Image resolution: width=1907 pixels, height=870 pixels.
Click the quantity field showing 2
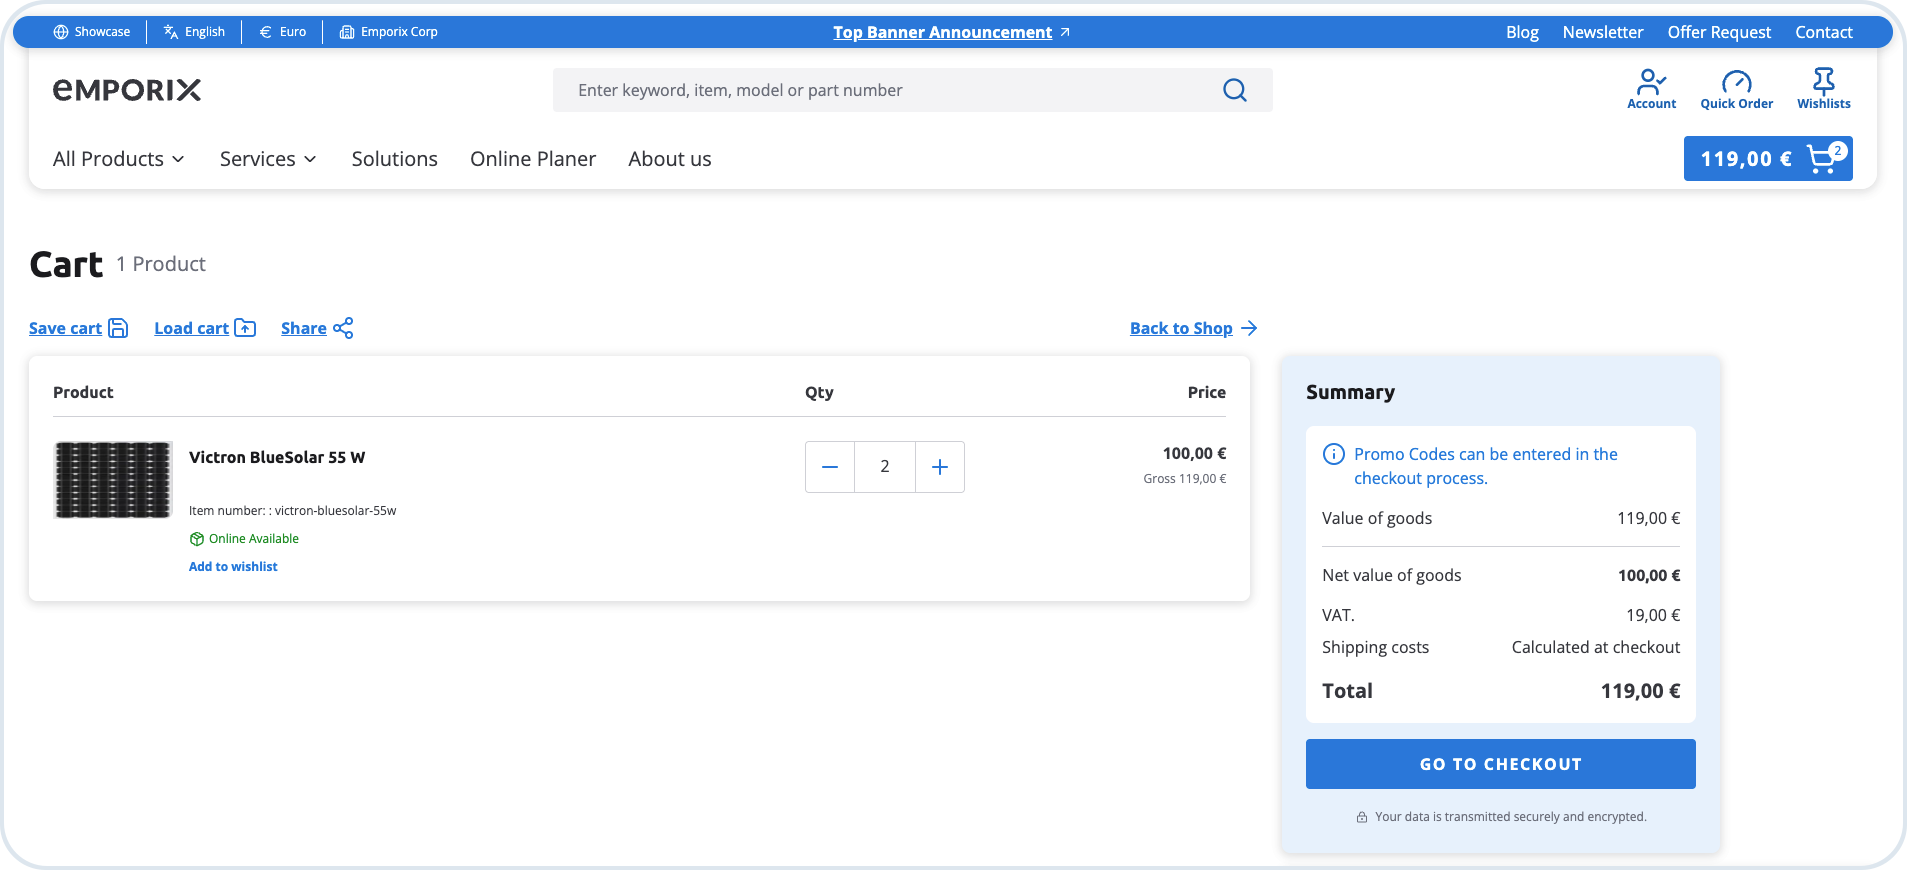[885, 467]
